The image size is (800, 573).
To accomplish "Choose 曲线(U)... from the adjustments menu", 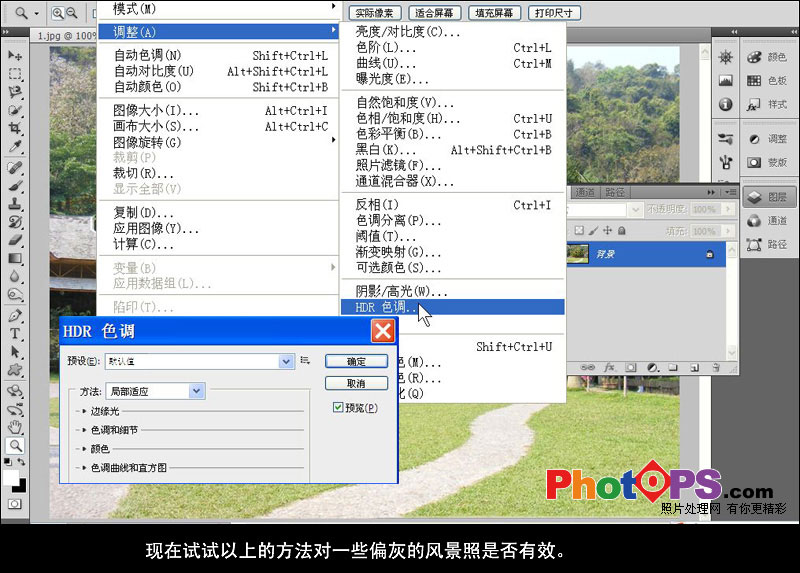I will coord(453,64).
